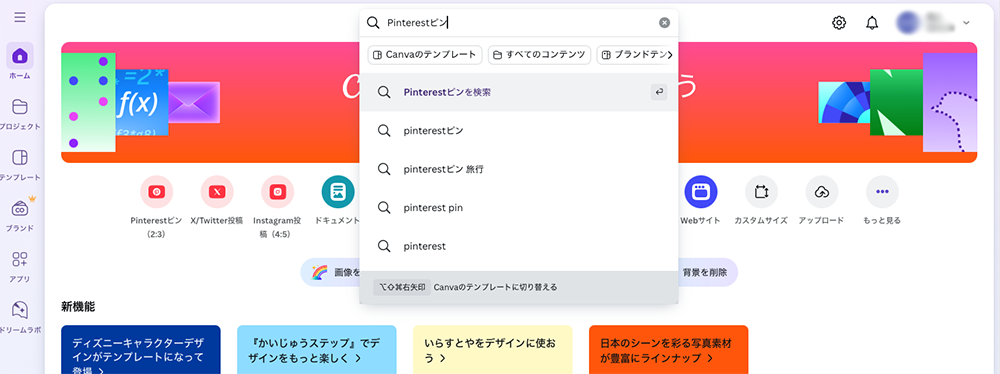Open Apps in sidebar
The height and width of the screenshot is (374, 1000).
point(20,266)
